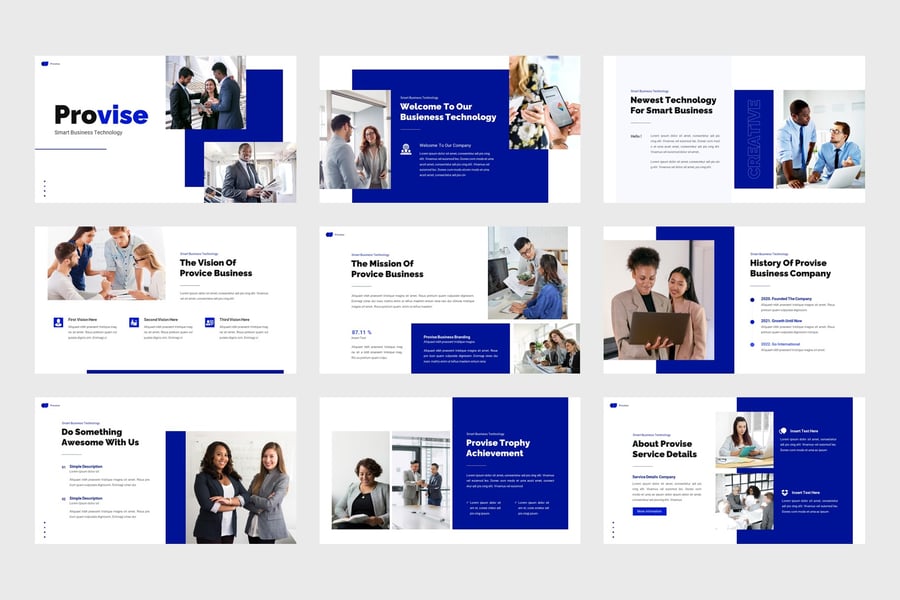
Task: Click the Provise logo on the Mission slide
Action: click(329, 234)
